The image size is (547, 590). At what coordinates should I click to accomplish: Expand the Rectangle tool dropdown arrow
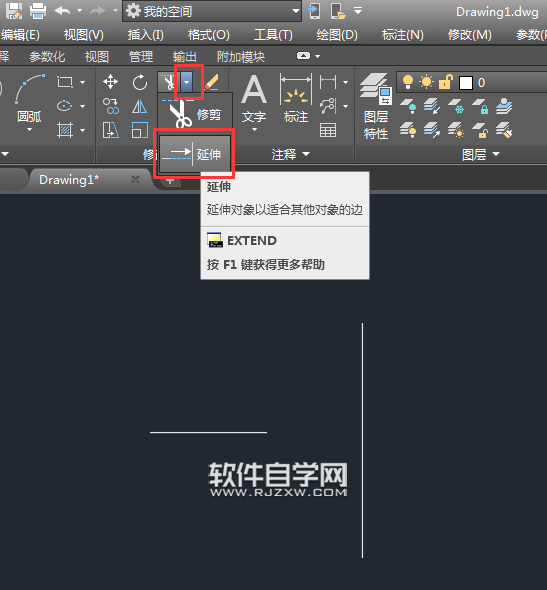pyautogui.click(x=82, y=82)
